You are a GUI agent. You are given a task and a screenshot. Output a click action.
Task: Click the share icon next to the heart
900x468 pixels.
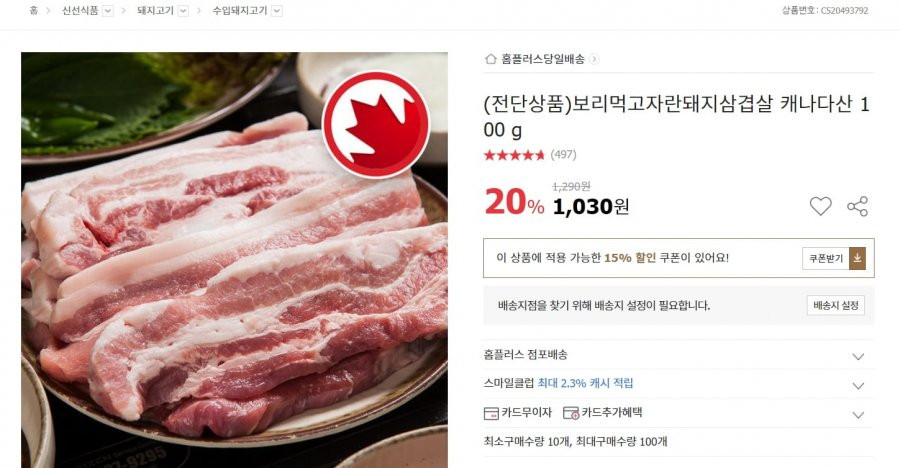pyautogui.click(x=858, y=207)
